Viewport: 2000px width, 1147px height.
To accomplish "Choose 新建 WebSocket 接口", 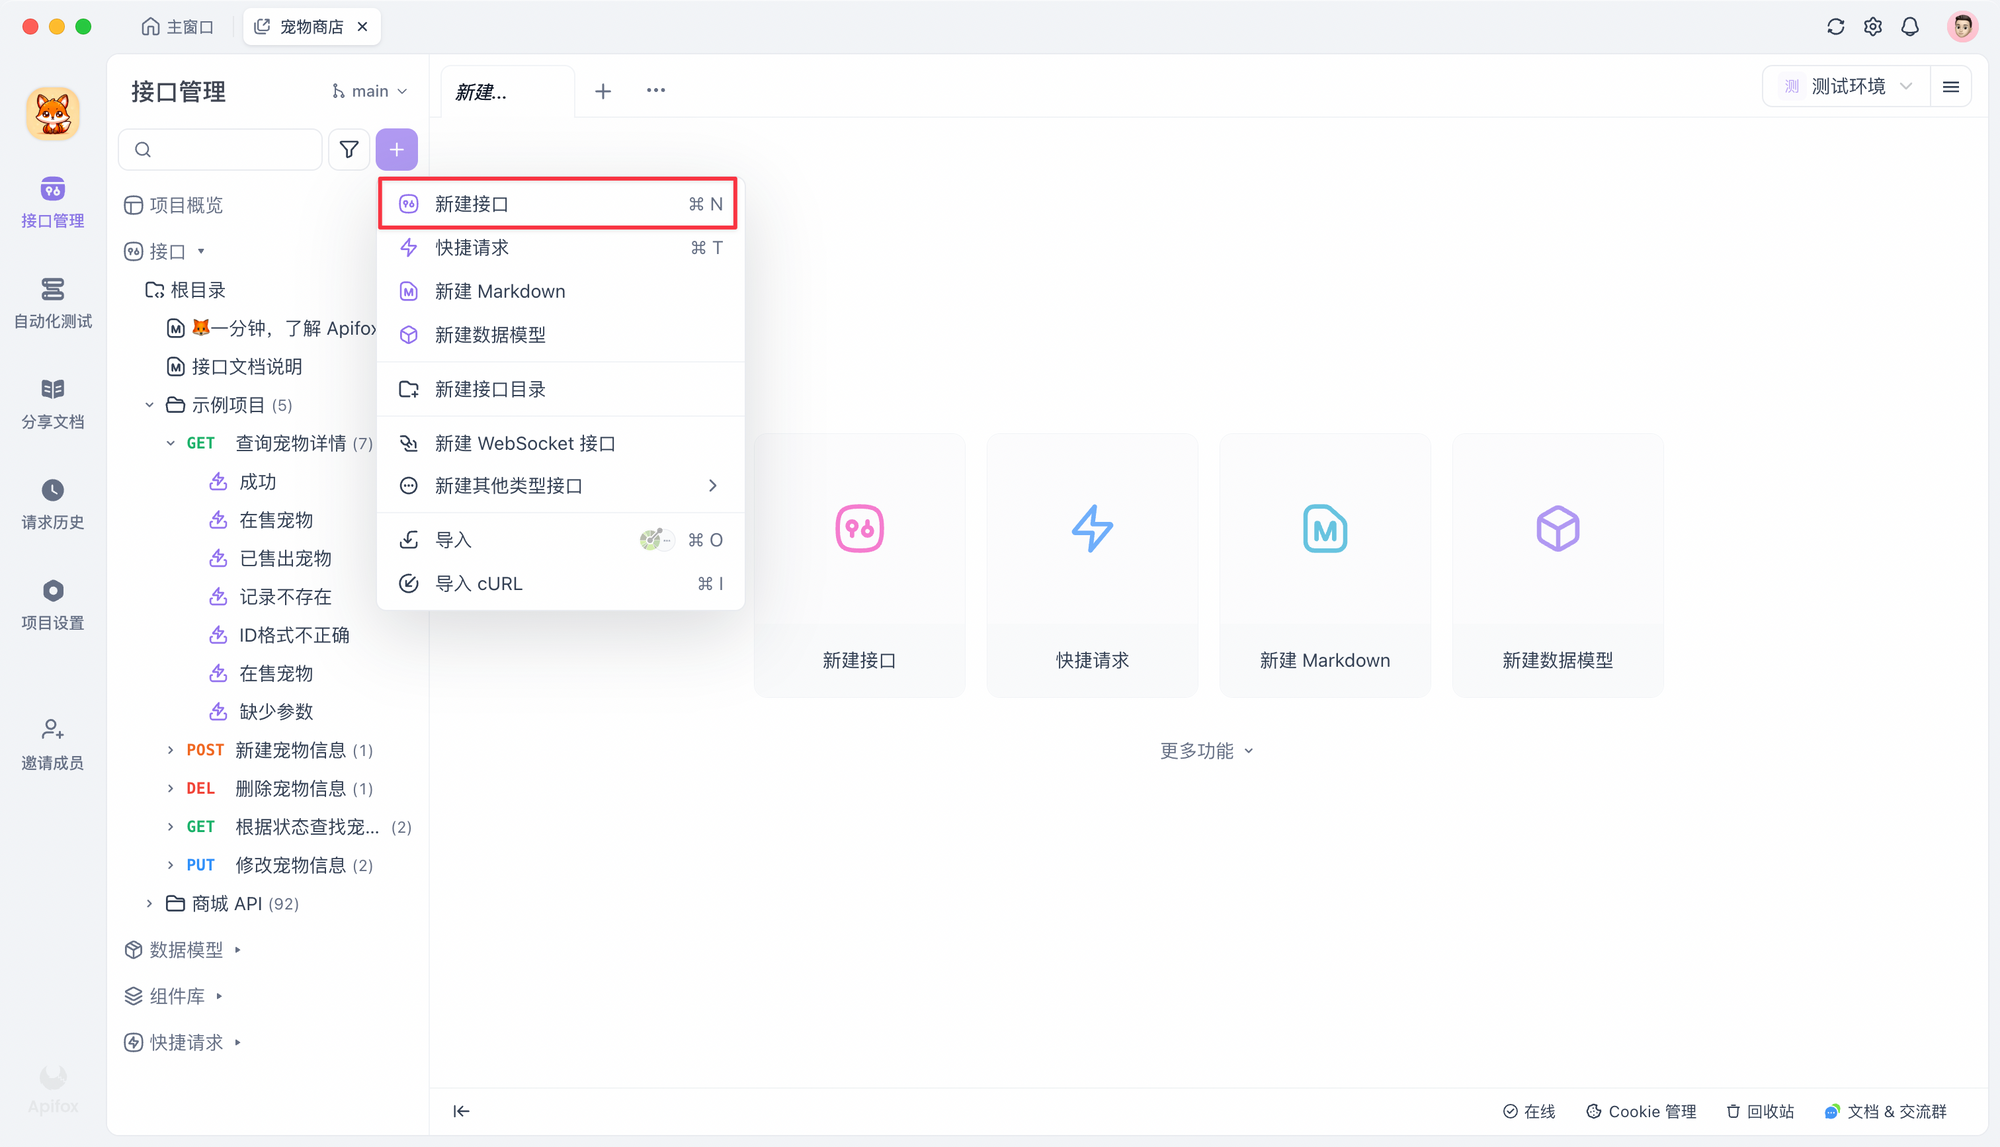I will pyautogui.click(x=560, y=443).
